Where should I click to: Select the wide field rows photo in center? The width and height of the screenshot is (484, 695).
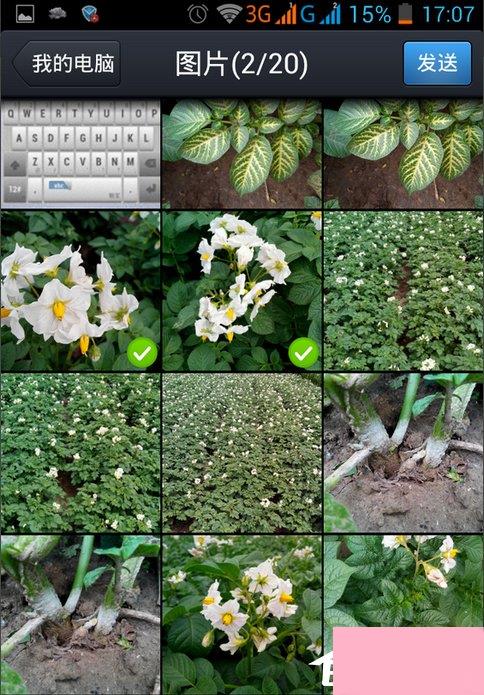pyautogui.click(x=242, y=453)
